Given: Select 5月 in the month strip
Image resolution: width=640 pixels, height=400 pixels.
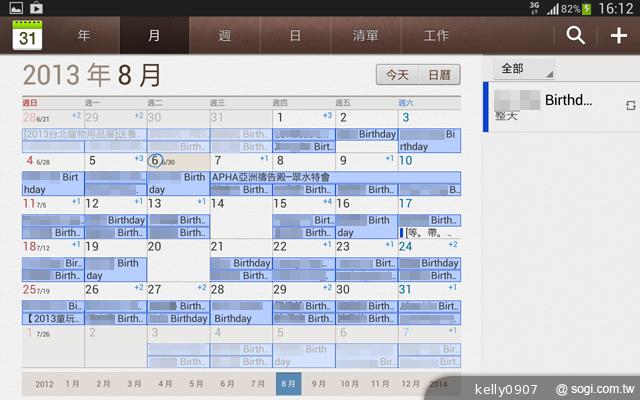Looking at the screenshot, I should click(196, 384).
